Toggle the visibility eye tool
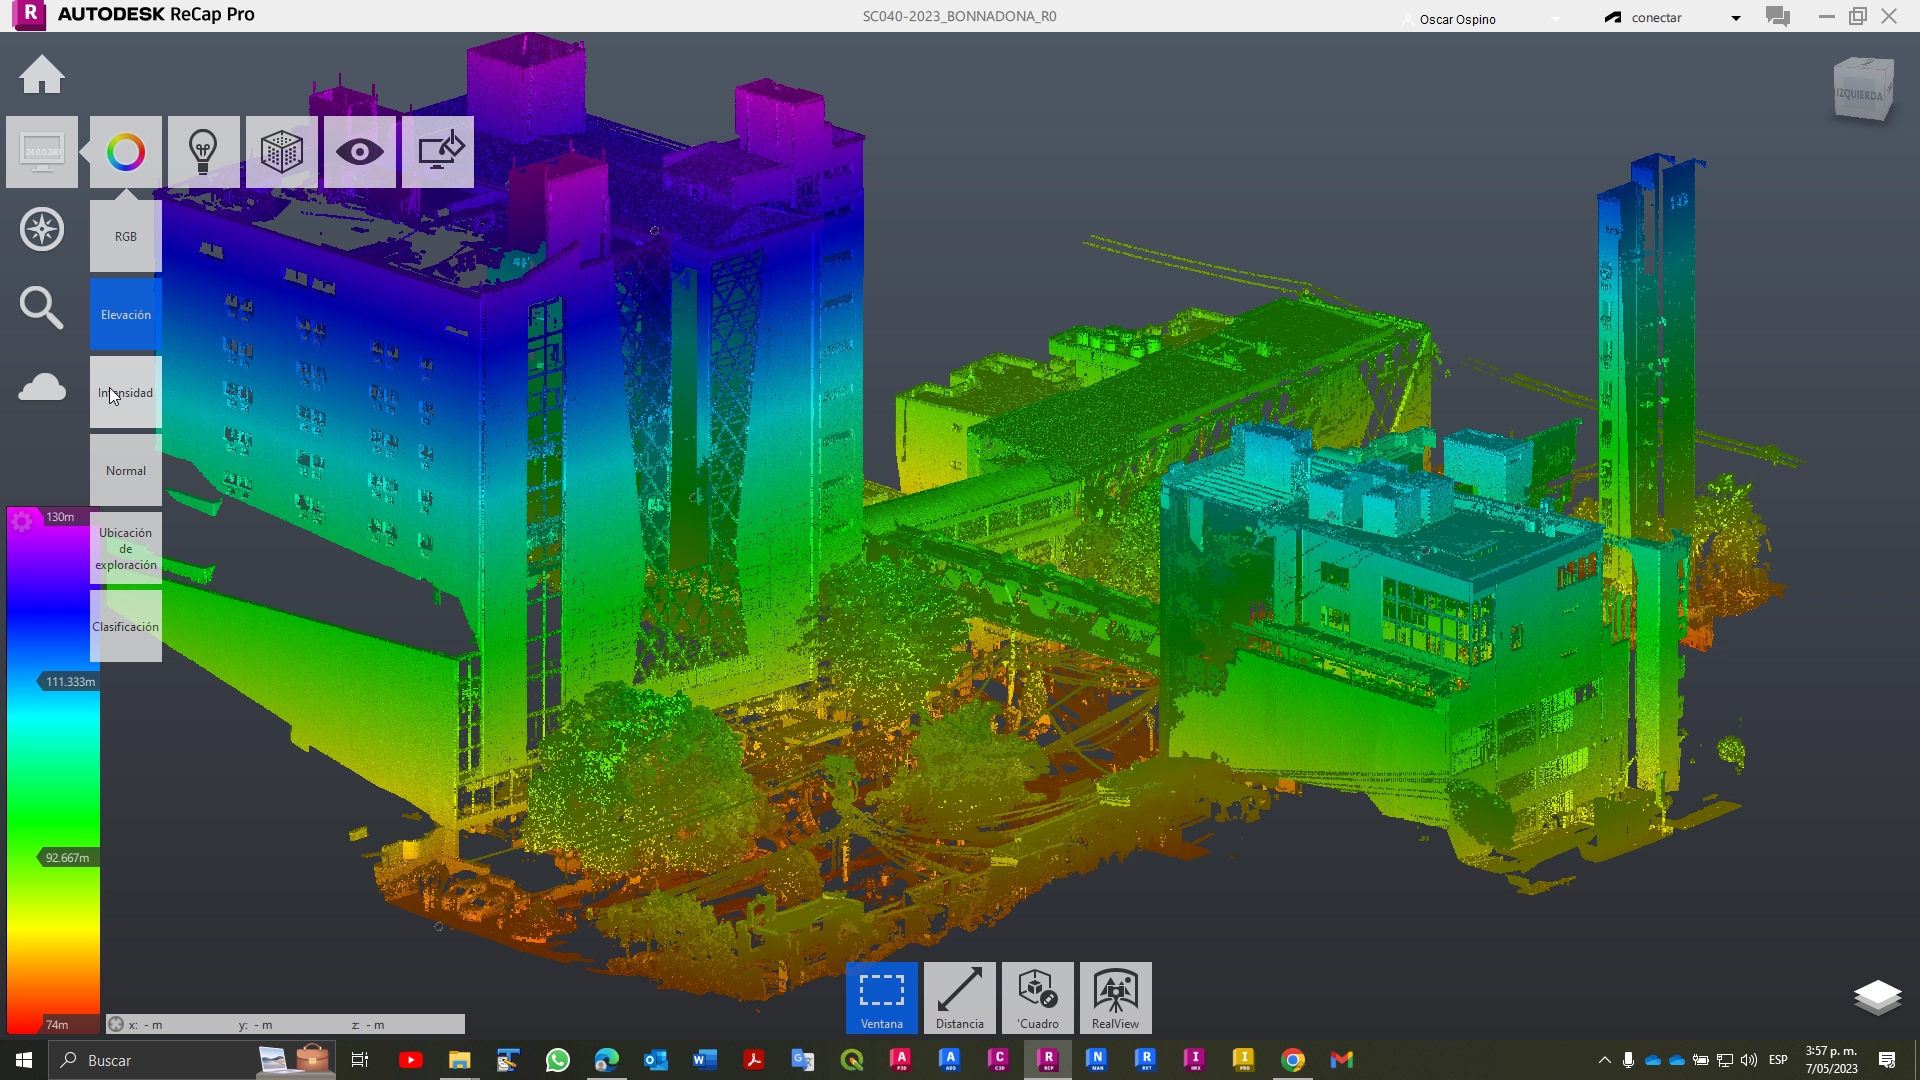Image resolution: width=1920 pixels, height=1080 pixels. click(360, 152)
